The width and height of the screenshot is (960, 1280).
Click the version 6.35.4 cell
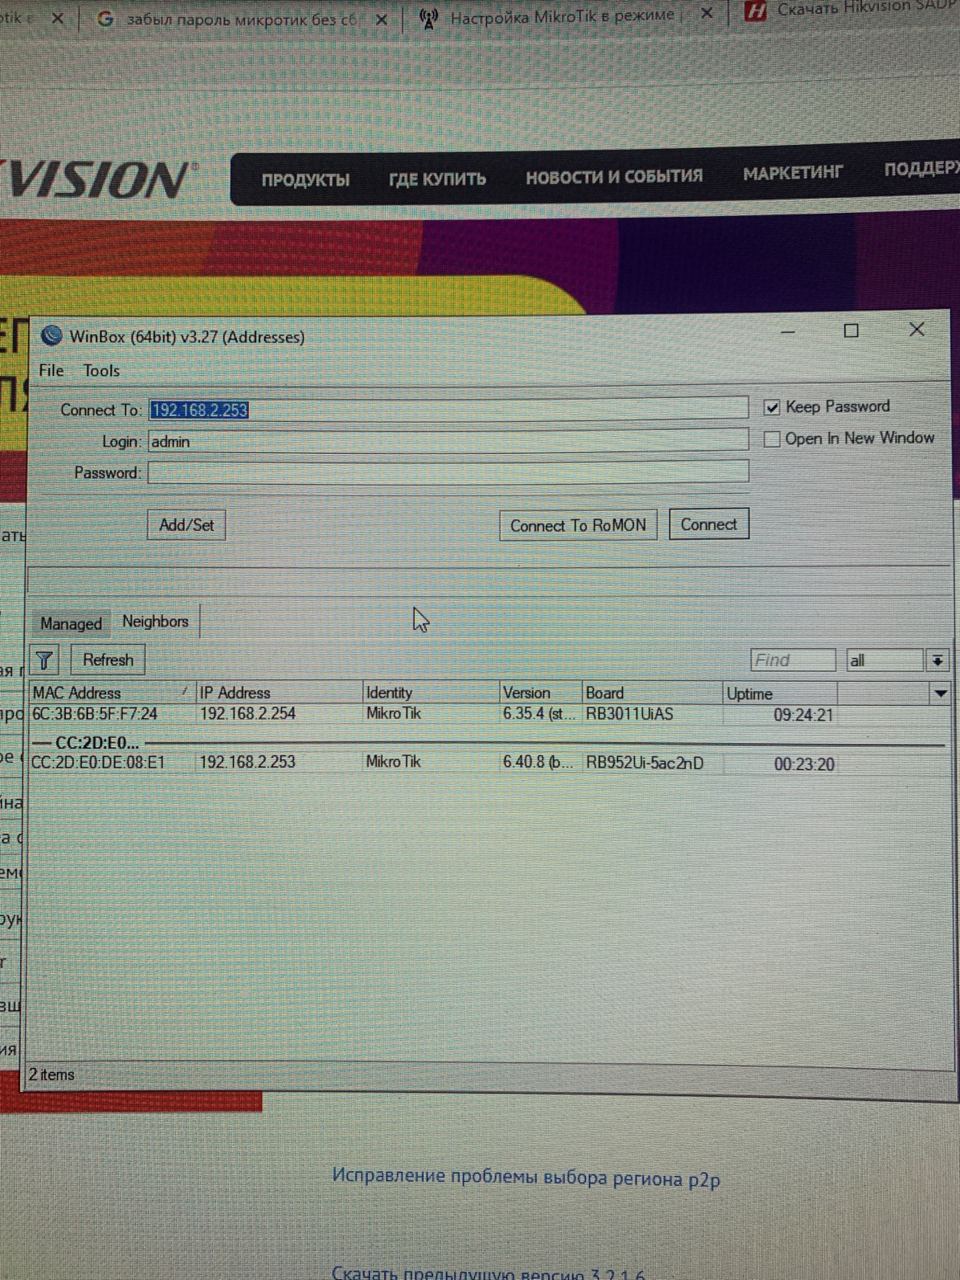pos(540,714)
